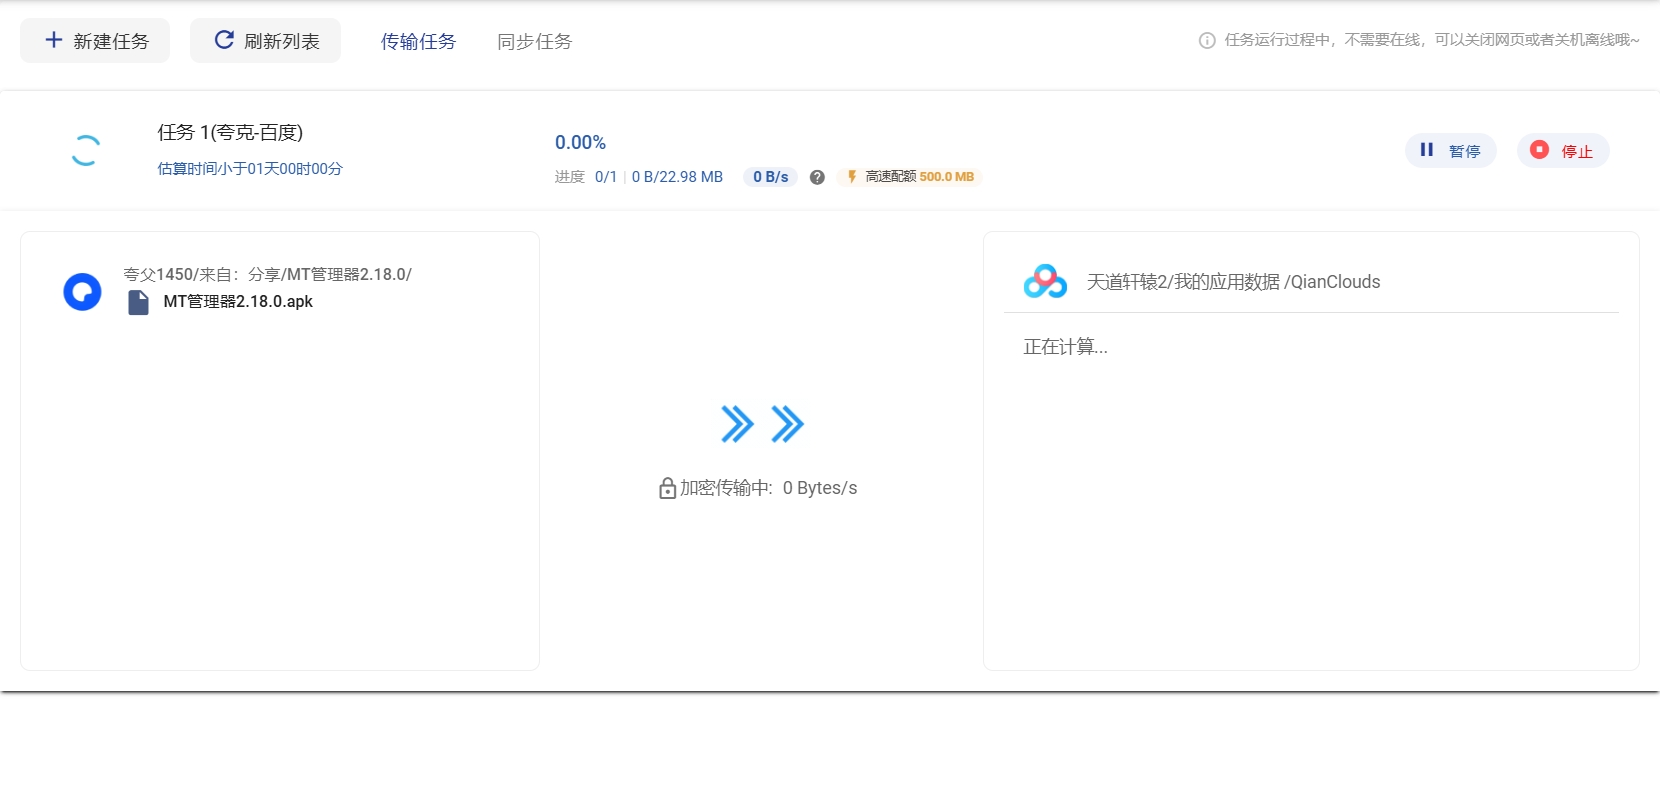Click the 正在计算... status text
Viewport: 1660px width, 788px height.
(1065, 347)
